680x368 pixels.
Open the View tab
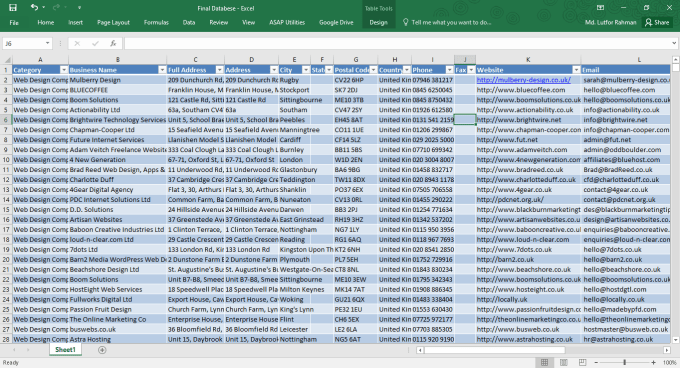(248, 23)
